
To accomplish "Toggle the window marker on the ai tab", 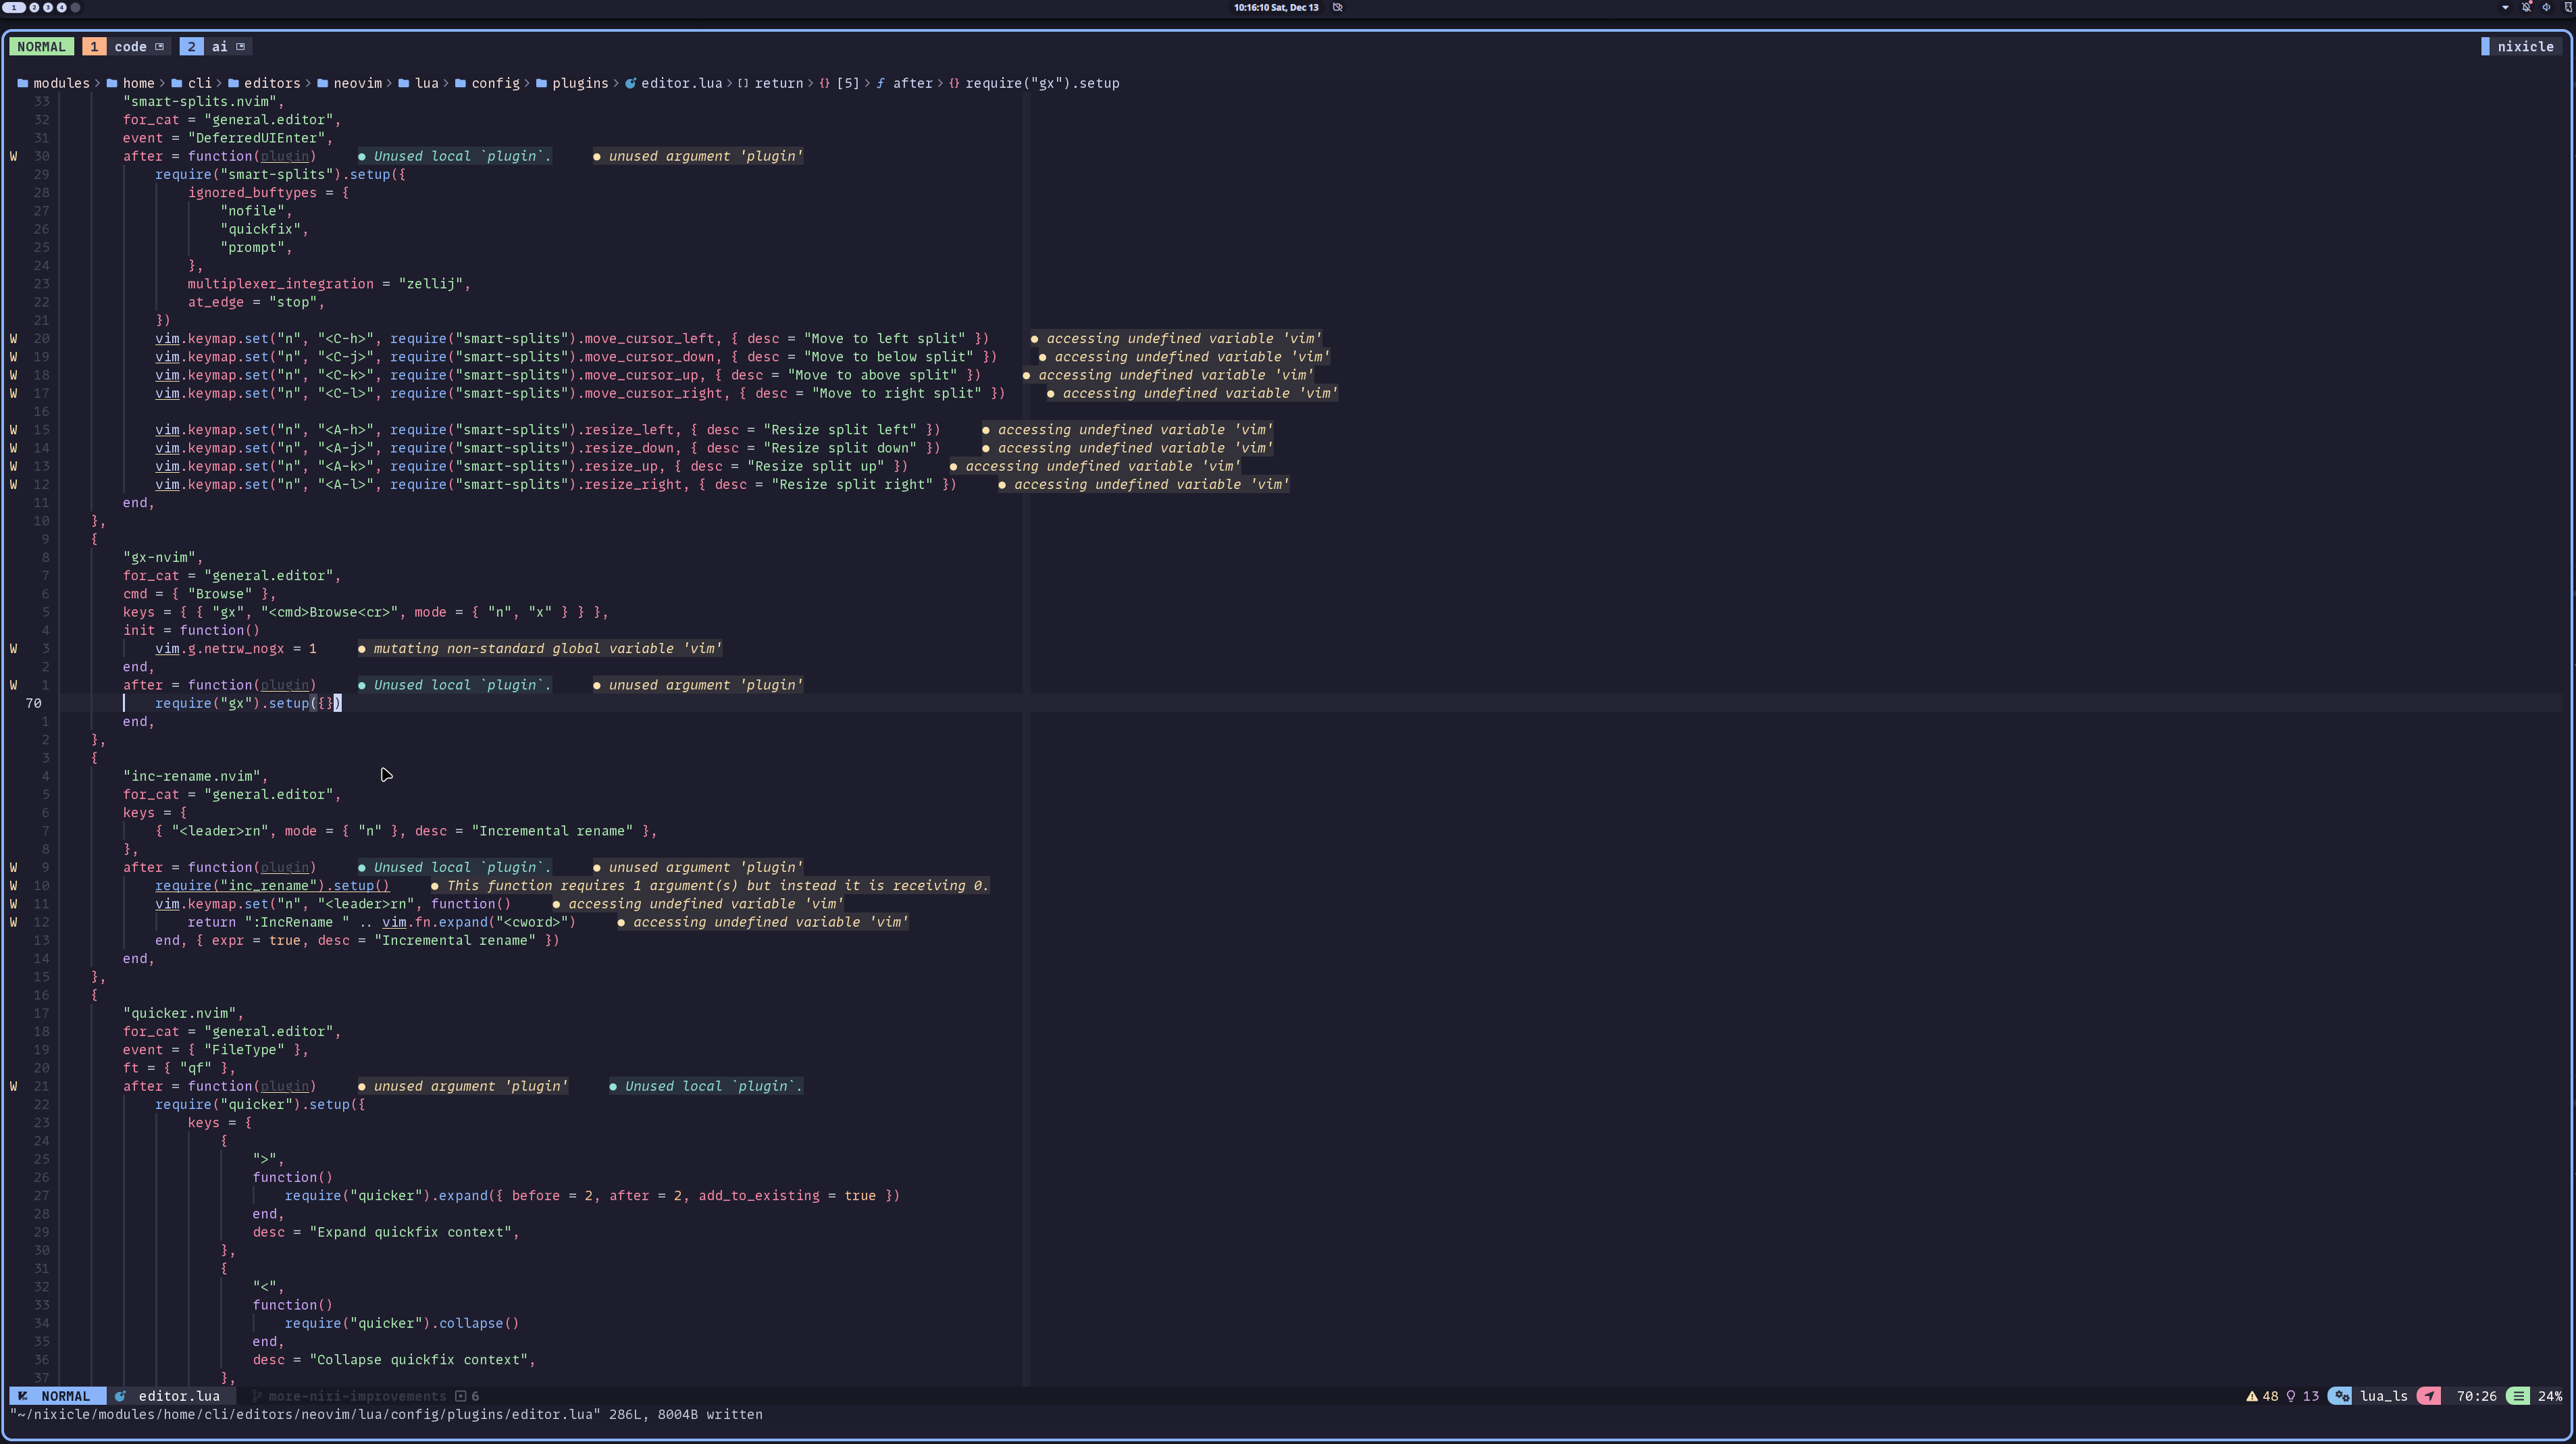I will 240,46.
